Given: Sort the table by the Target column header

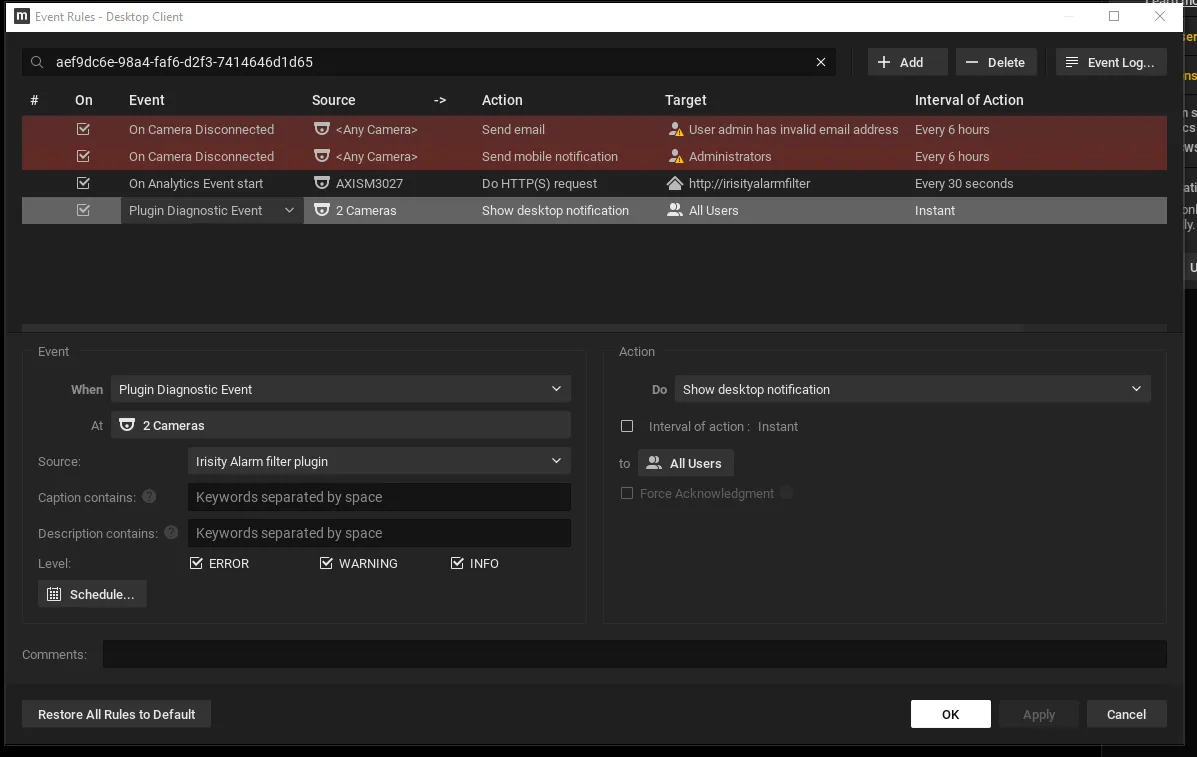Looking at the screenshot, I should pyautogui.click(x=686, y=100).
